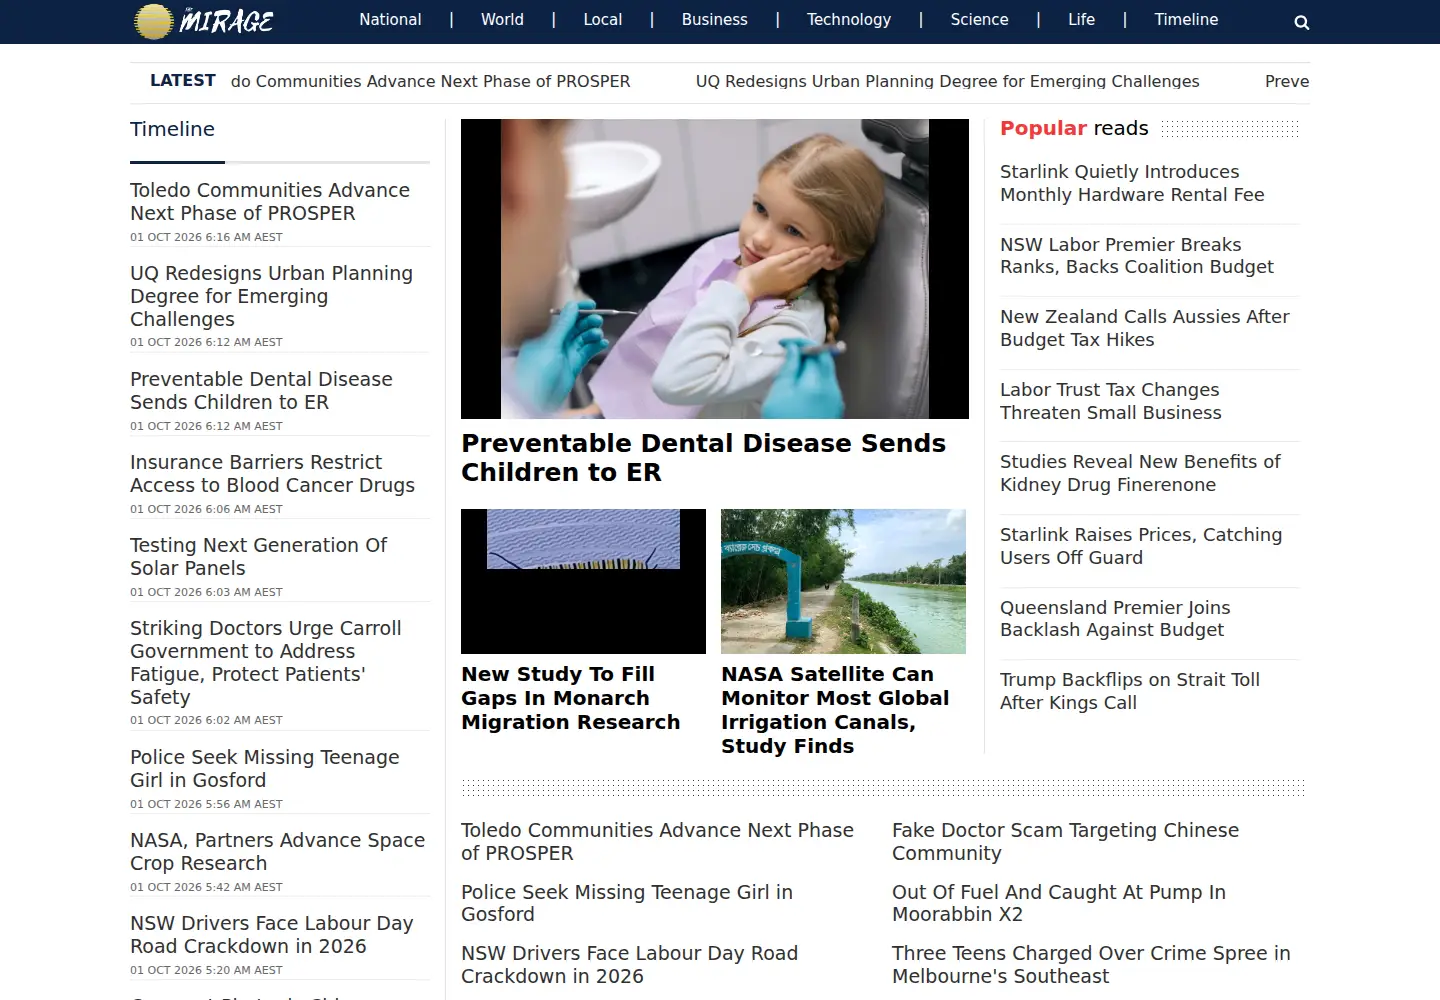Open monarch migration study thumbnail

[x=583, y=581]
